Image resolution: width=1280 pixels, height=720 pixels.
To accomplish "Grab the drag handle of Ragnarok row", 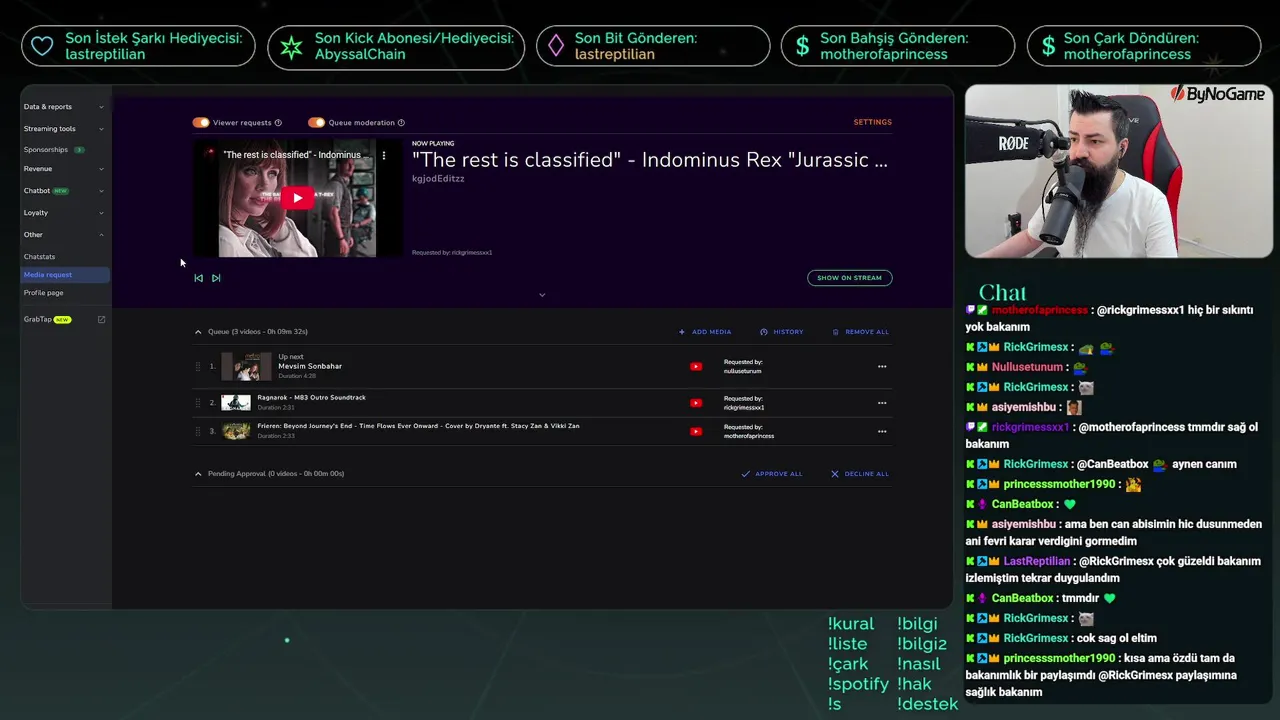I will 198,403.
